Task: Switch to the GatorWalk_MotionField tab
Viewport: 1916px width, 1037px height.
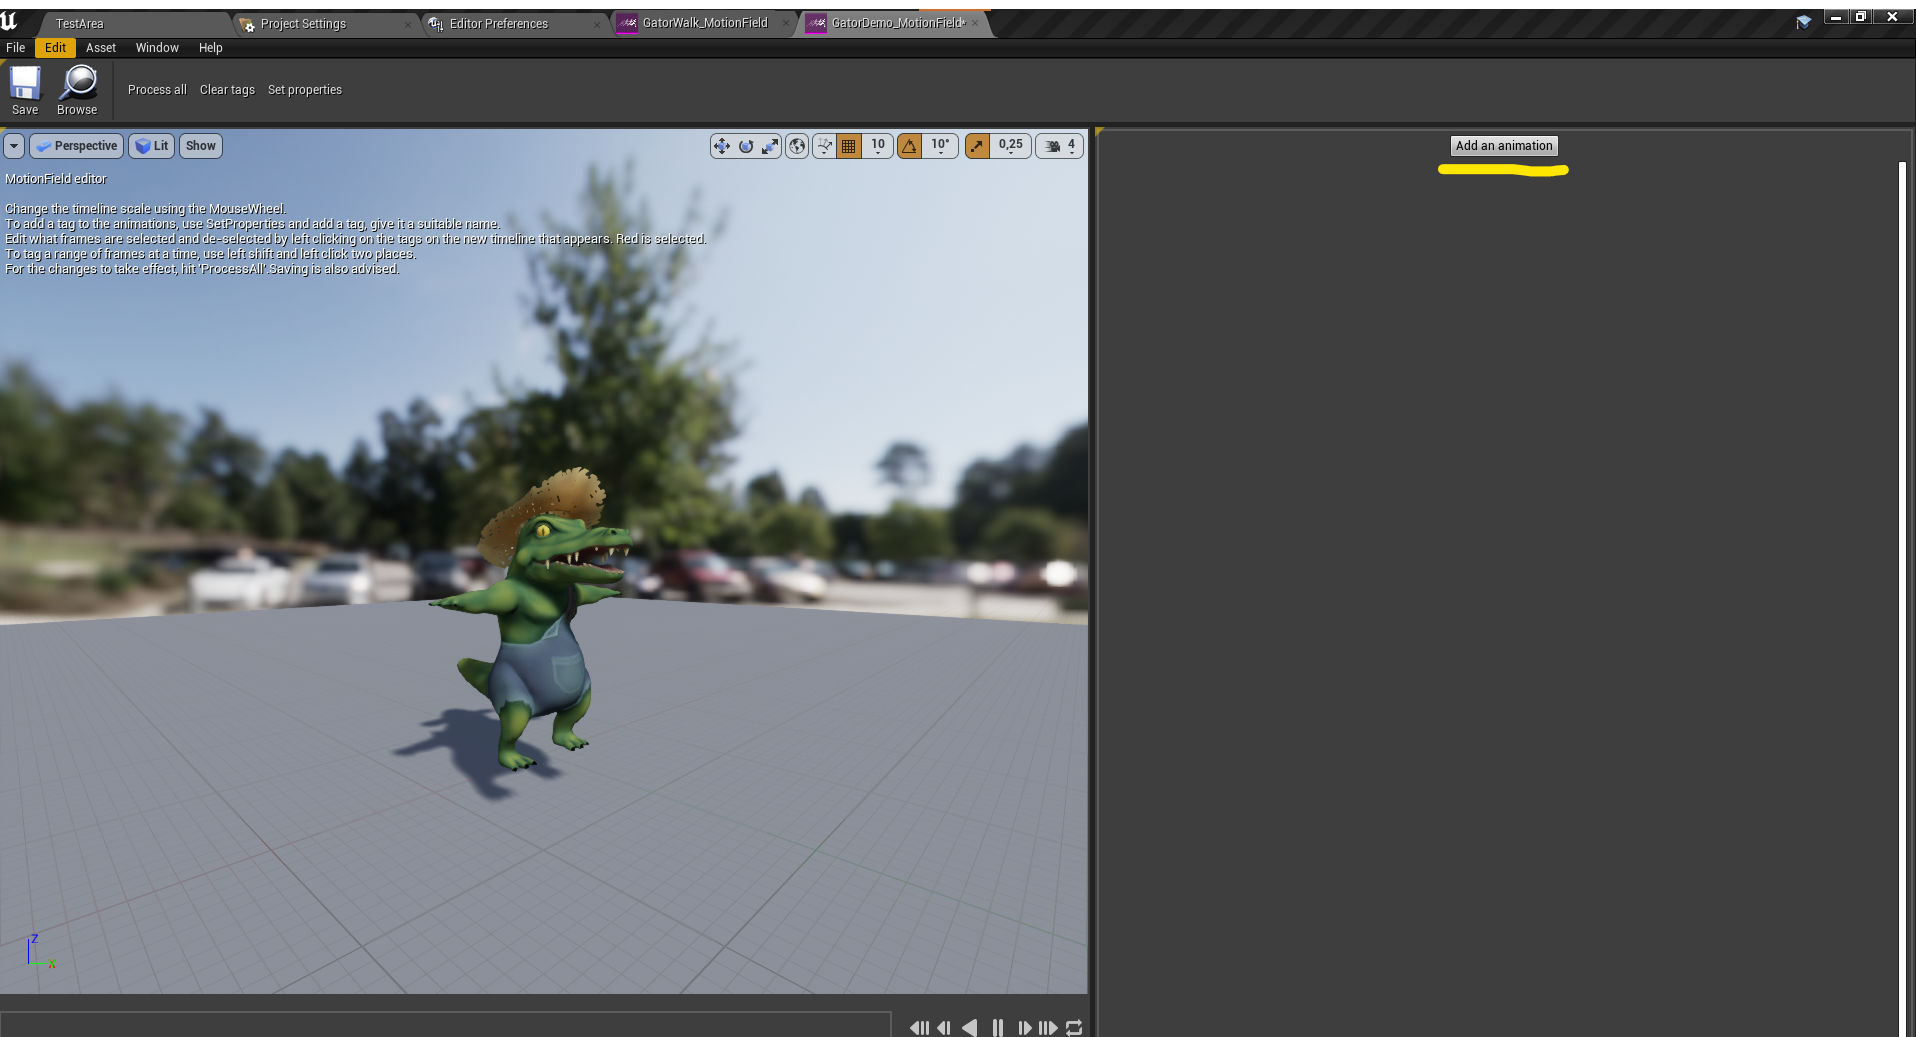Action: click(705, 23)
